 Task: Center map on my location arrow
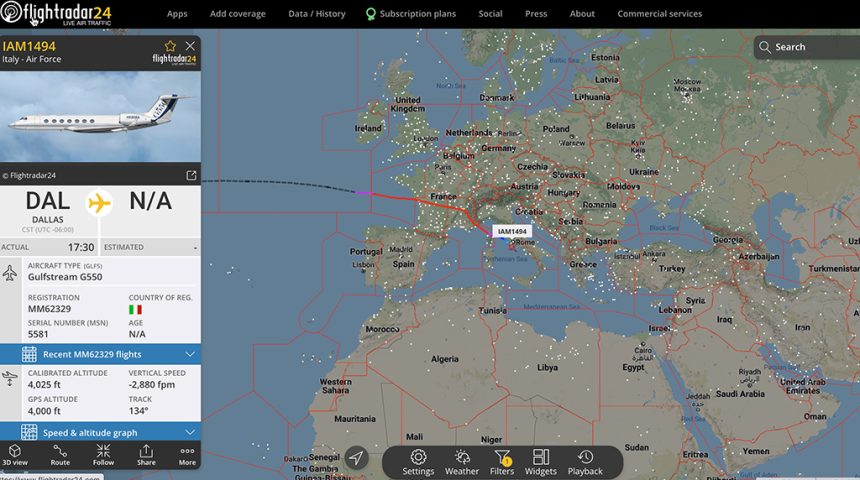tap(356, 458)
